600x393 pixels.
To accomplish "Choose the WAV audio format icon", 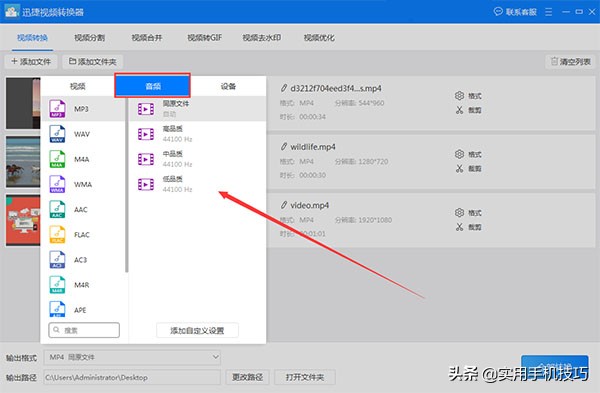I will pyautogui.click(x=57, y=134).
